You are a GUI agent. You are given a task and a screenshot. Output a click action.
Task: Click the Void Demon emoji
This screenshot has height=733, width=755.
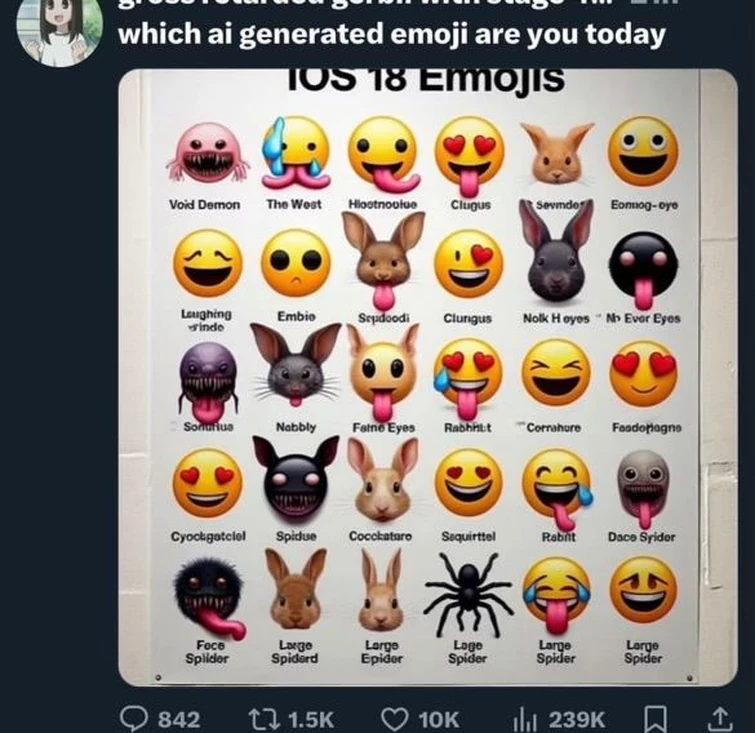tap(207, 153)
